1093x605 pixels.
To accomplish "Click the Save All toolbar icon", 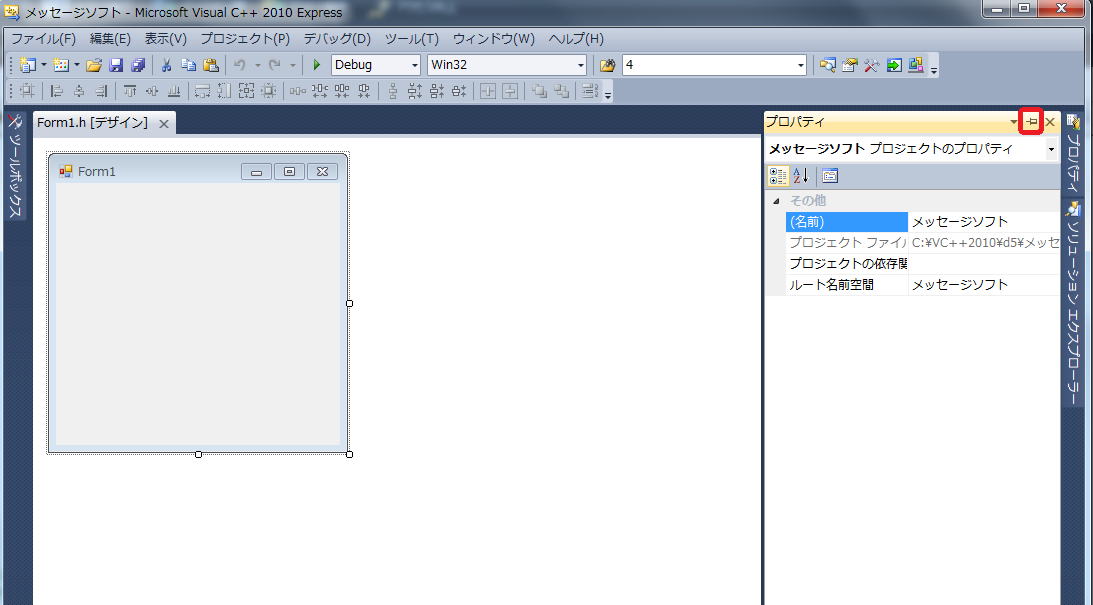I will 138,65.
